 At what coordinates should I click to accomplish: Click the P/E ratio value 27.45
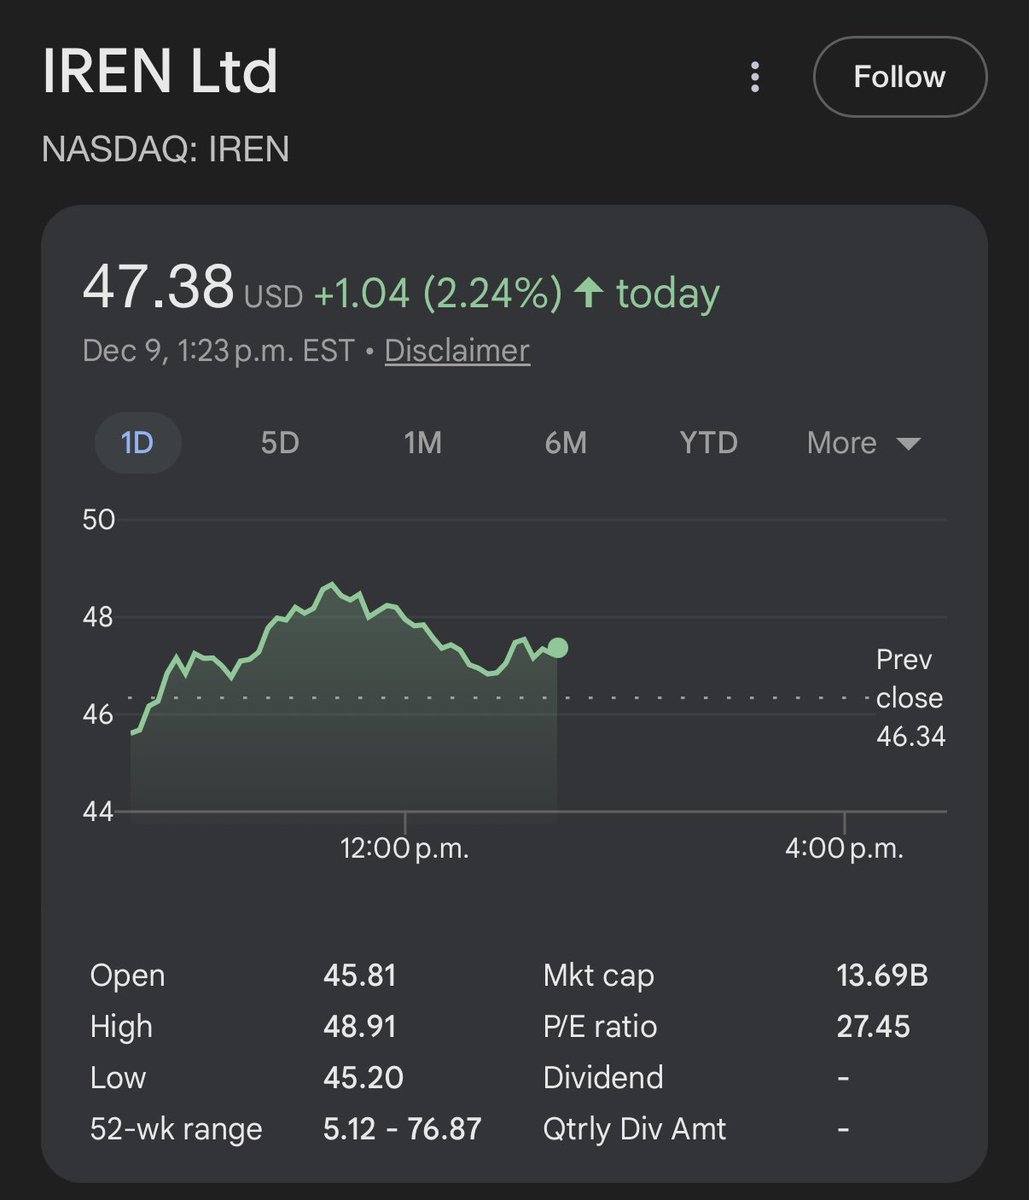click(873, 1026)
